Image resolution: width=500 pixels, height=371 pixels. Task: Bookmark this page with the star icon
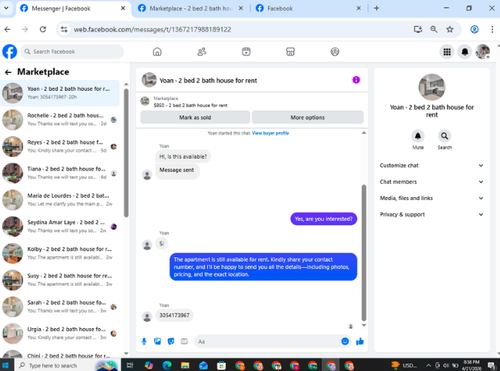(x=450, y=29)
